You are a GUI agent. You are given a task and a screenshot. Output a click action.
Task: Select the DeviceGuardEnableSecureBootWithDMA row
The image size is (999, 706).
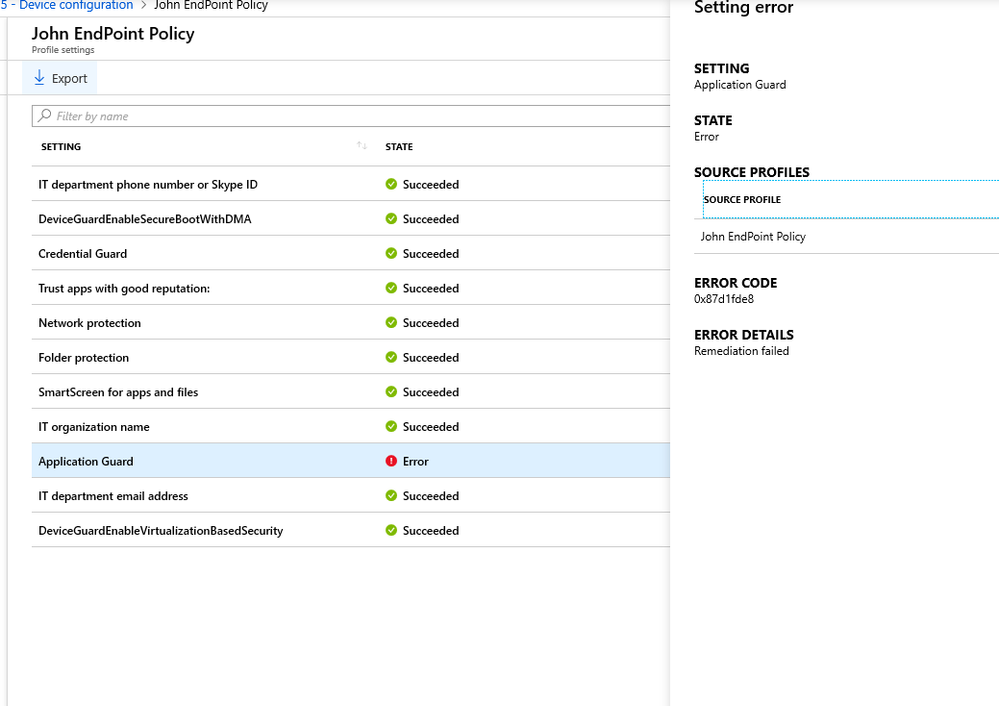coord(145,219)
